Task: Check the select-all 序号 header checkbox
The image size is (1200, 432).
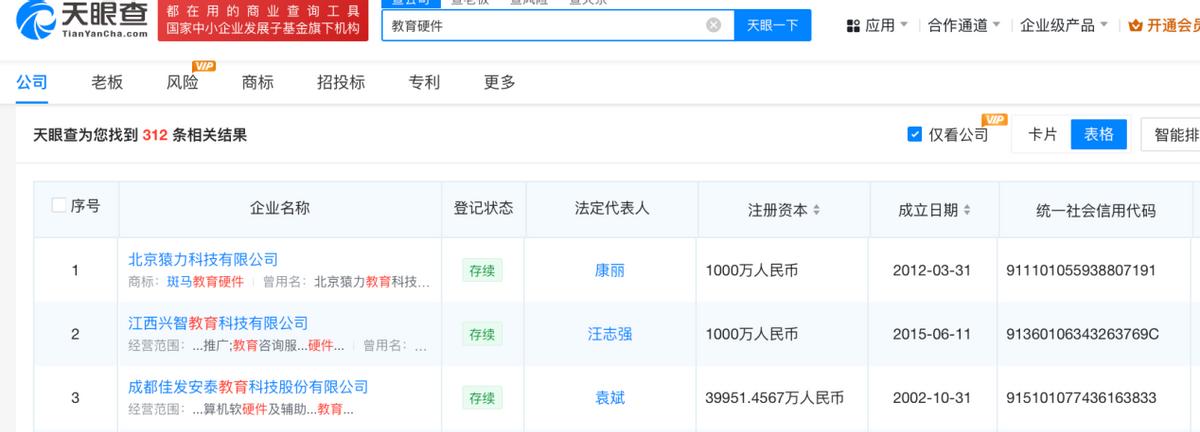Action: (59, 206)
